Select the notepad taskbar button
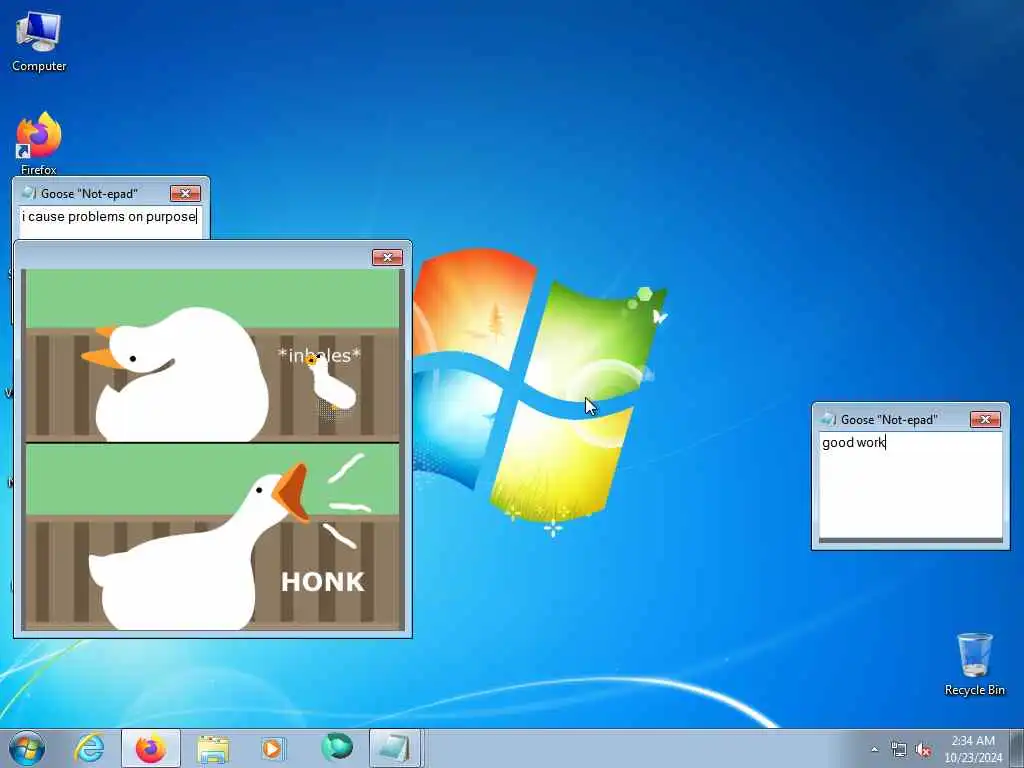Viewport: 1024px width, 768px height. tap(395, 748)
